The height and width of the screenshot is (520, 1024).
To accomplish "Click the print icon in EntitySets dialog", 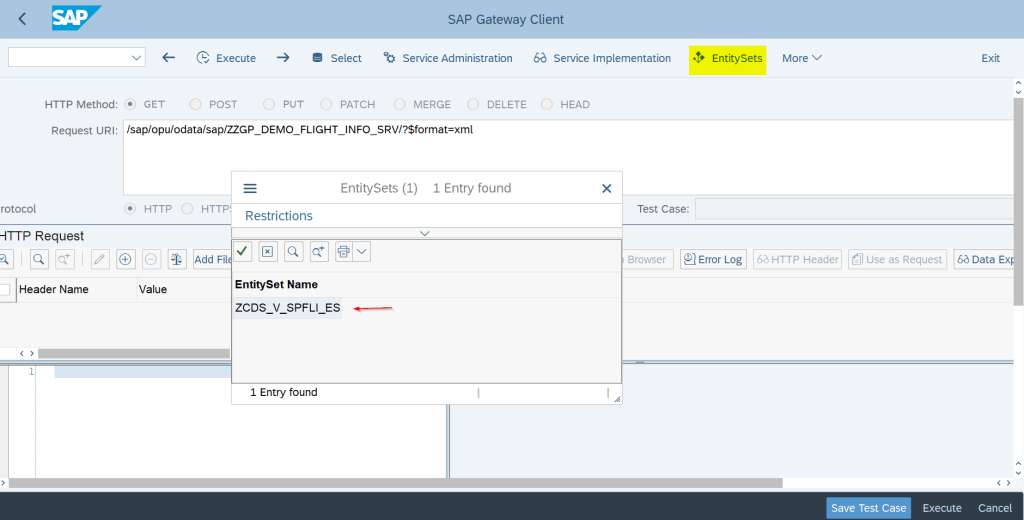I will [344, 252].
